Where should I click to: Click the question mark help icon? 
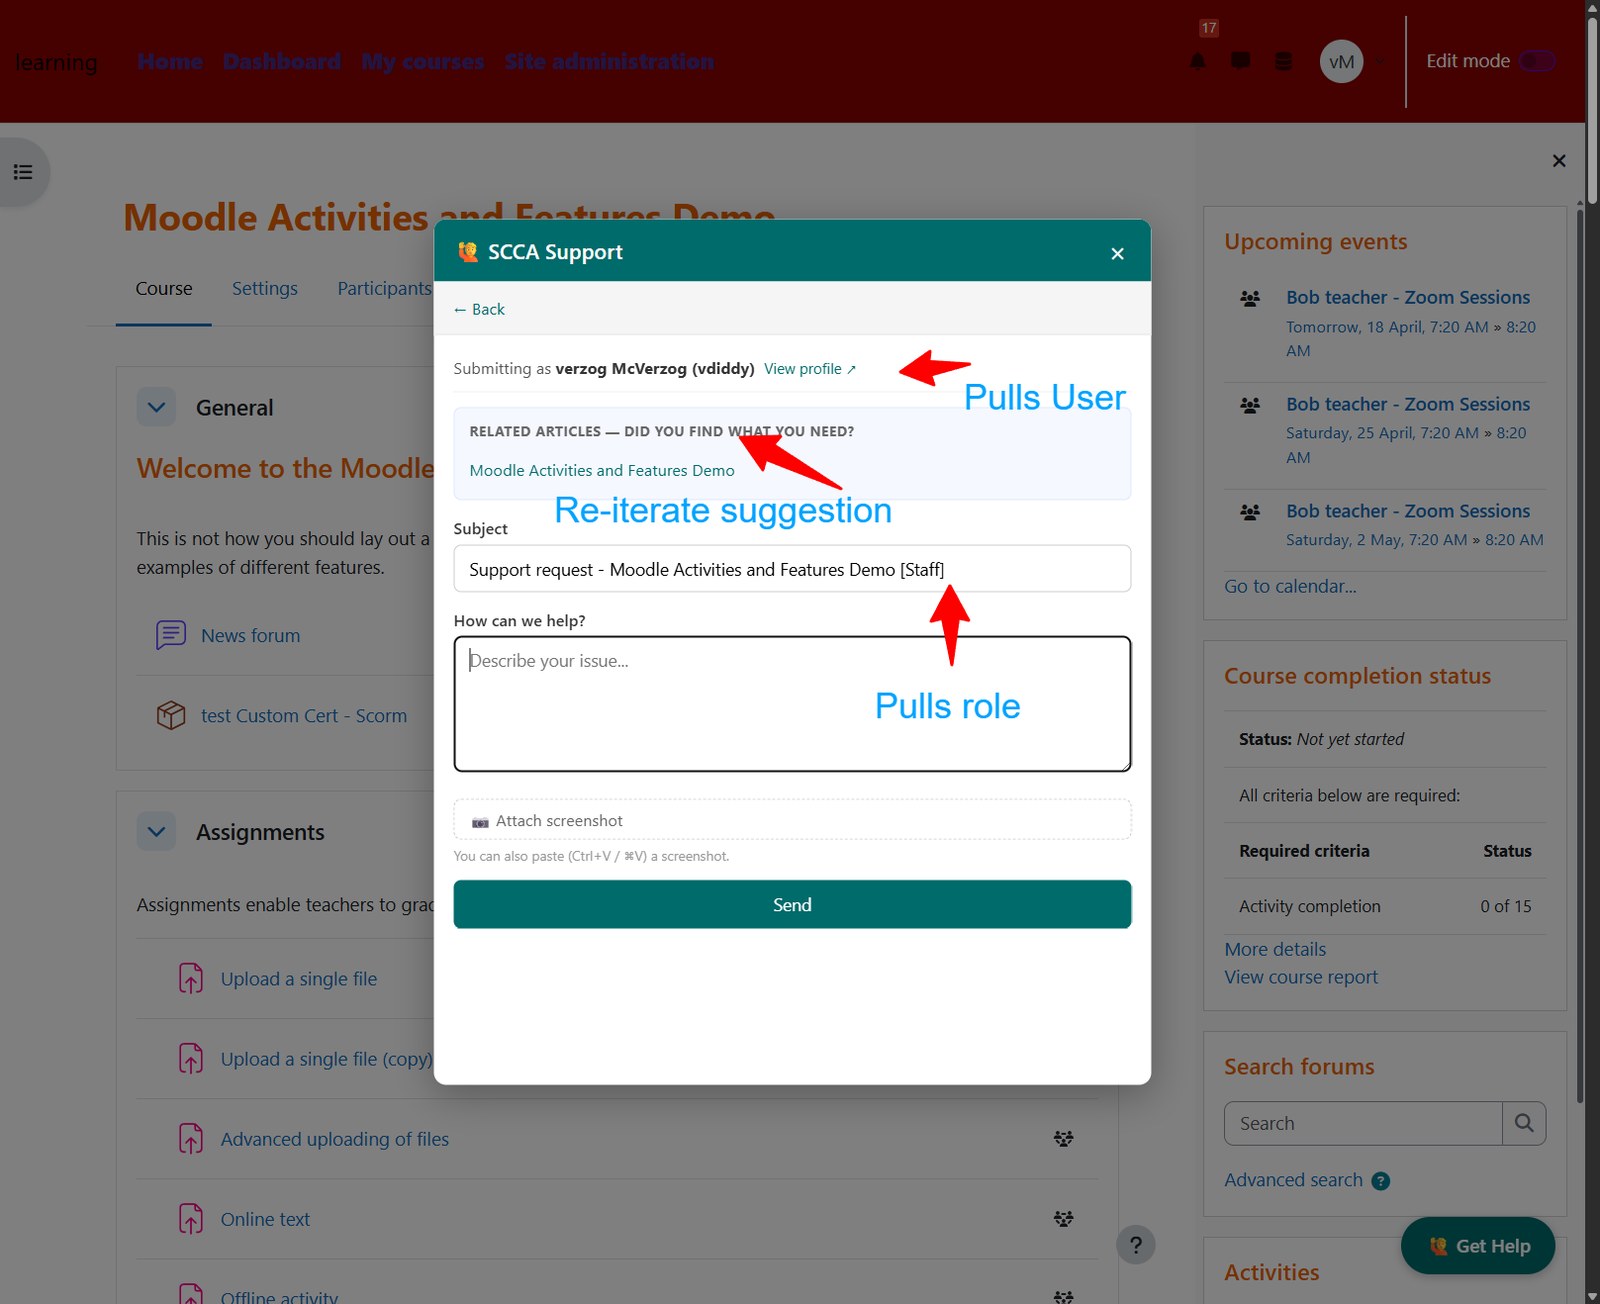point(1135,1245)
